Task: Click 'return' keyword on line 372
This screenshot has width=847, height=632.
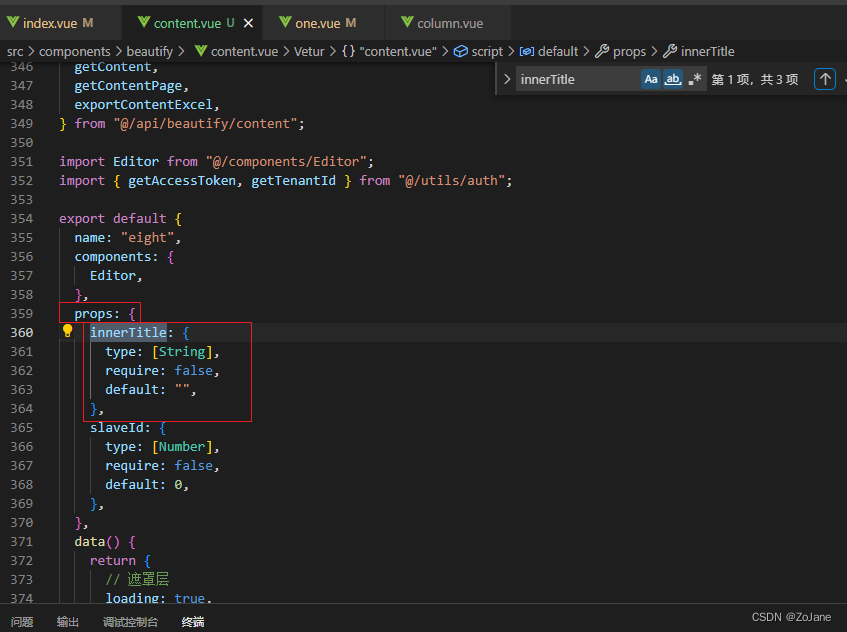Action: click(112, 561)
